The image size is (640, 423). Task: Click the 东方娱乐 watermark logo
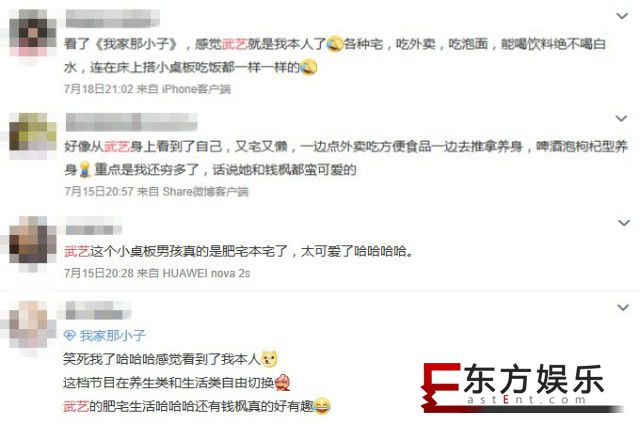522,387
